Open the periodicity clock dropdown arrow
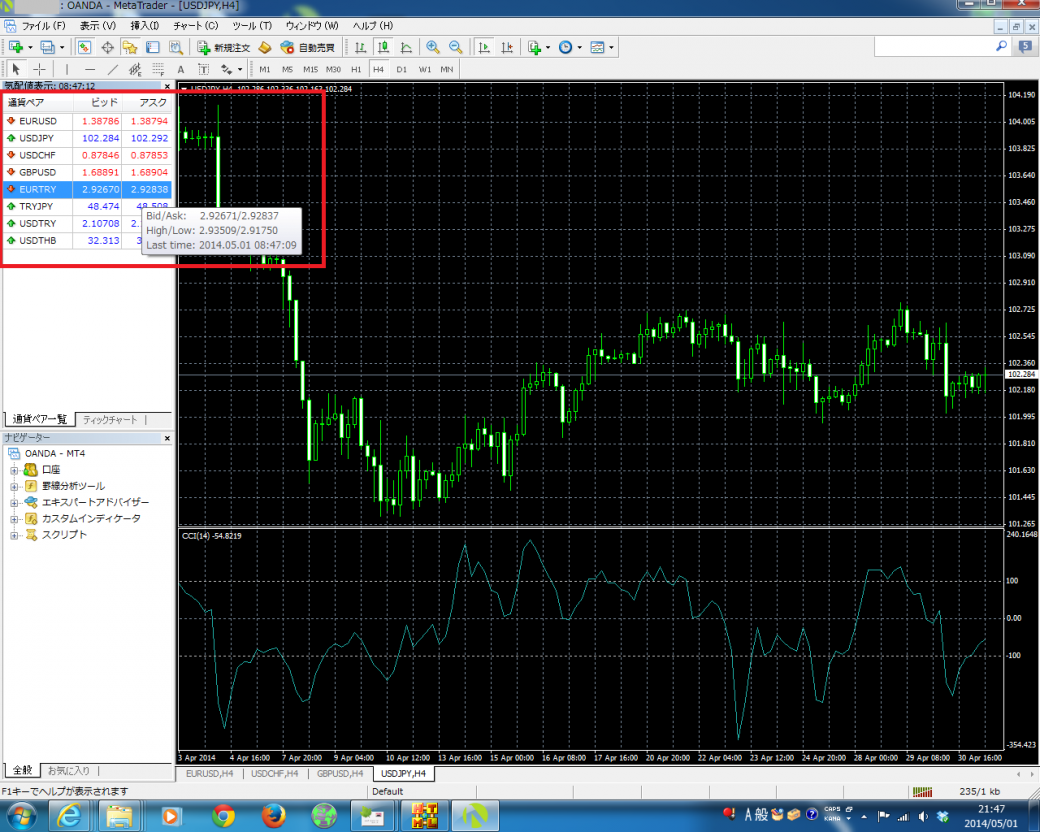This screenshot has height=832, width=1040. click(581, 47)
